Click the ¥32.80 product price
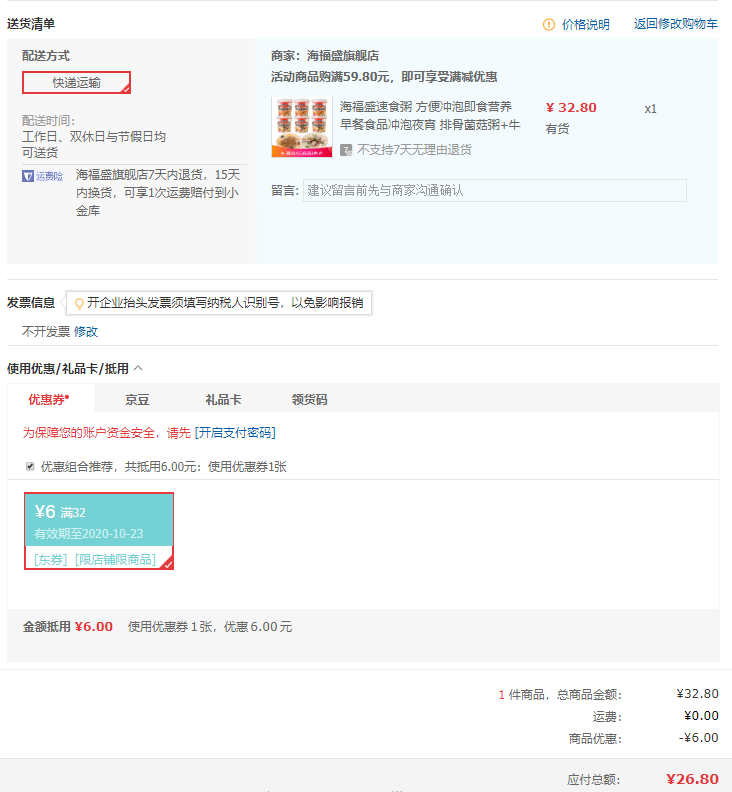The width and height of the screenshot is (732, 792). tap(571, 108)
